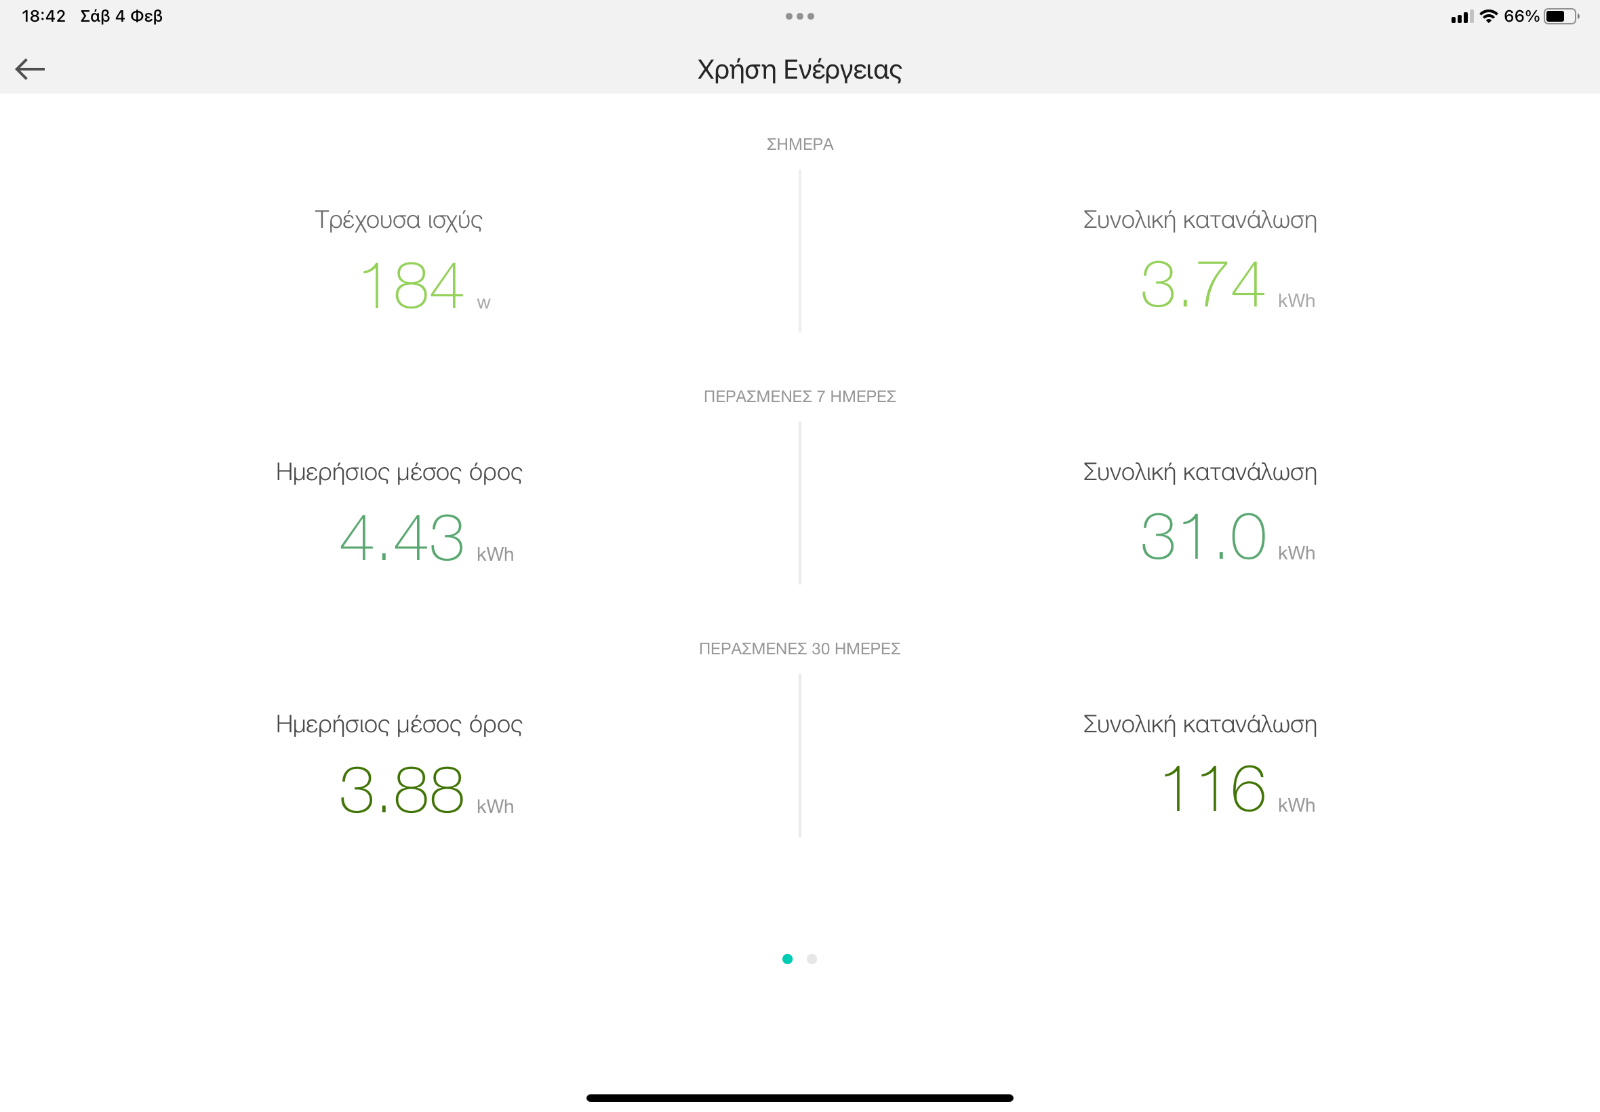The image size is (1600, 1112).
Task: Tap the 116 kWh thirty-day total
Action: [x=1238, y=789]
